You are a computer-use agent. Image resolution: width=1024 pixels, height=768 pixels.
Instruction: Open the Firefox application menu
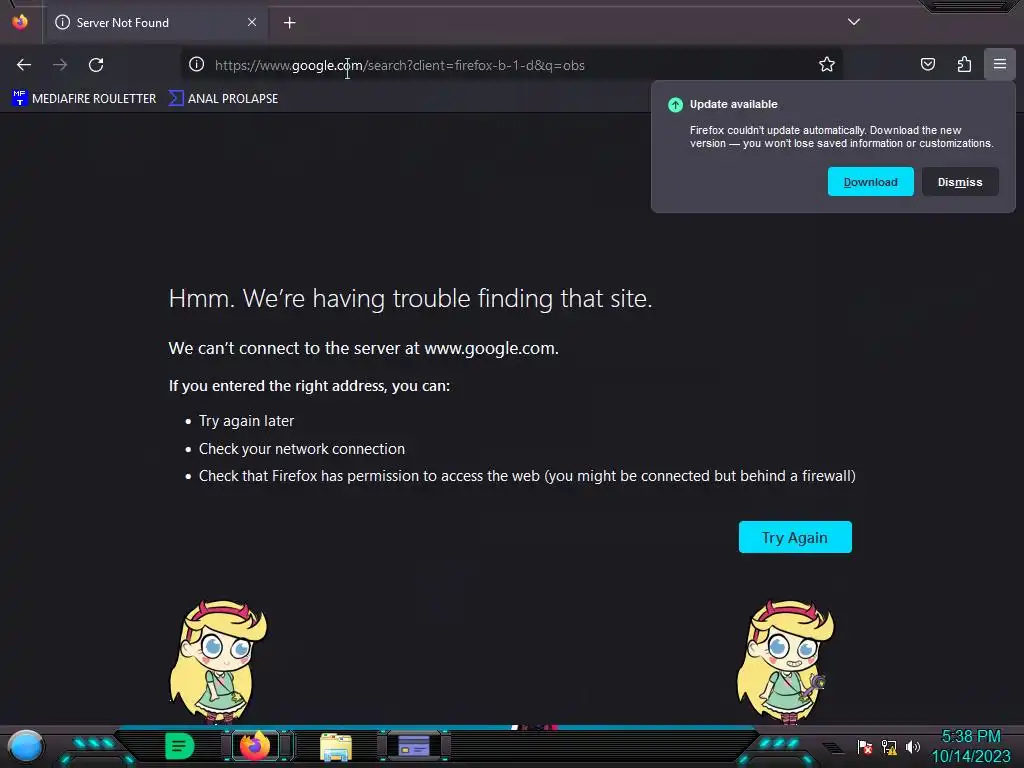point(1000,64)
